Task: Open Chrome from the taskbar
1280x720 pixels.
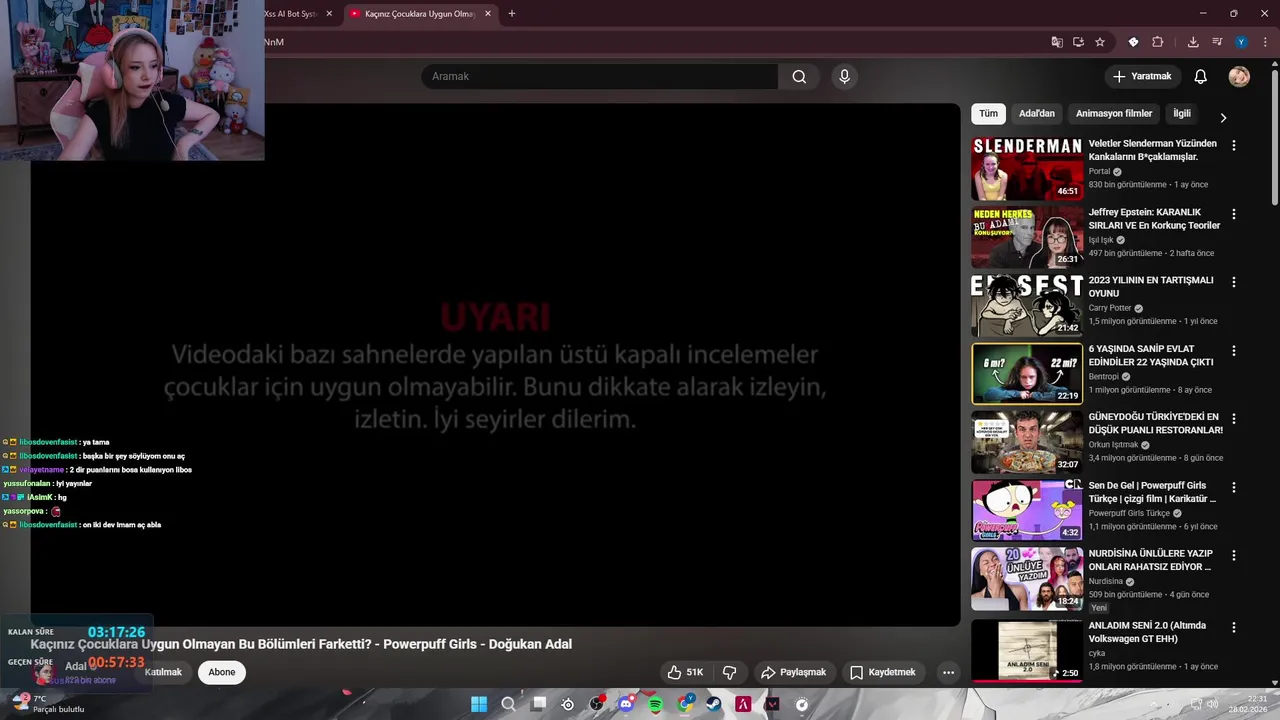Action: (685, 704)
